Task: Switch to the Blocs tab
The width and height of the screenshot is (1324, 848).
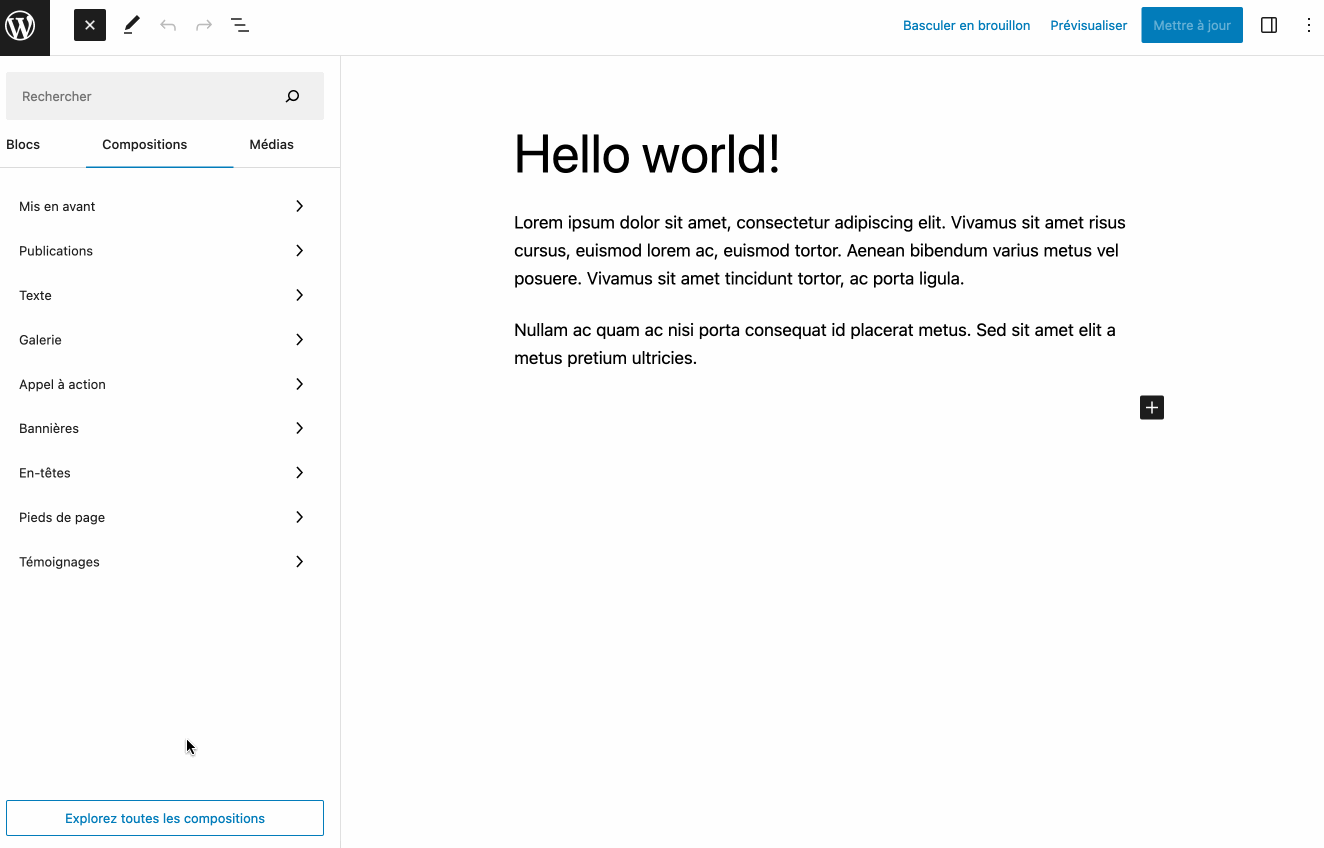Action: coord(23,145)
